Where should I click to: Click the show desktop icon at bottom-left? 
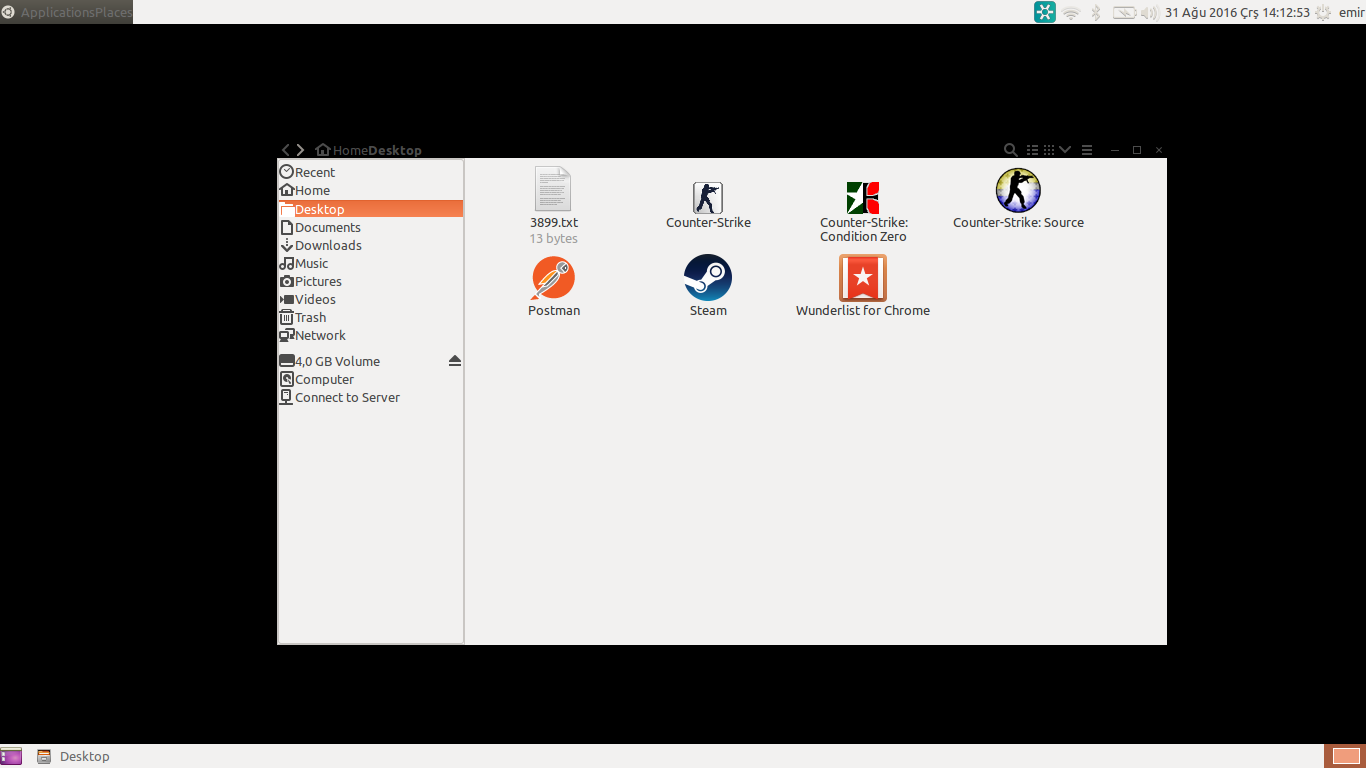(11, 757)
